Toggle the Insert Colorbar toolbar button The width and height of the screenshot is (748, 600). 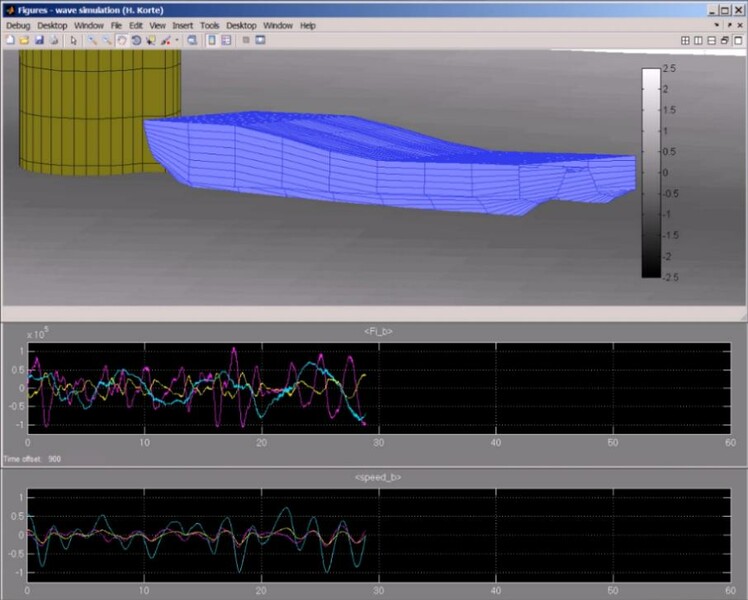tap(211, 40)
